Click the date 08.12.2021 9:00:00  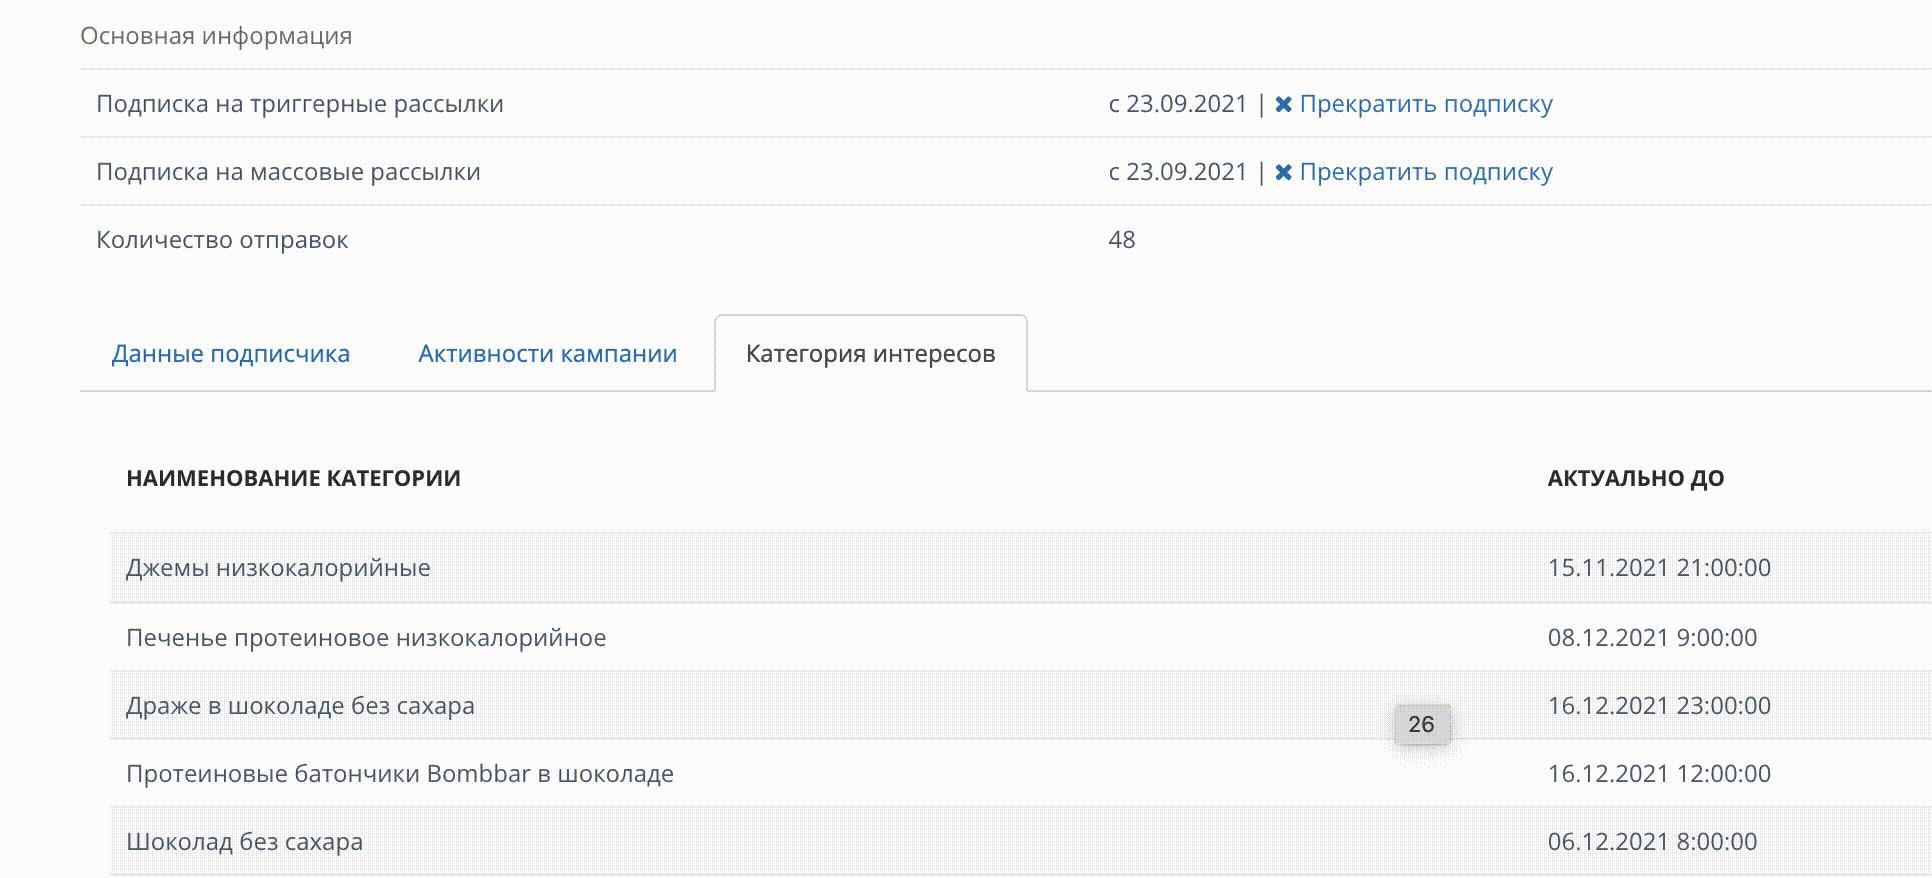1651,638
